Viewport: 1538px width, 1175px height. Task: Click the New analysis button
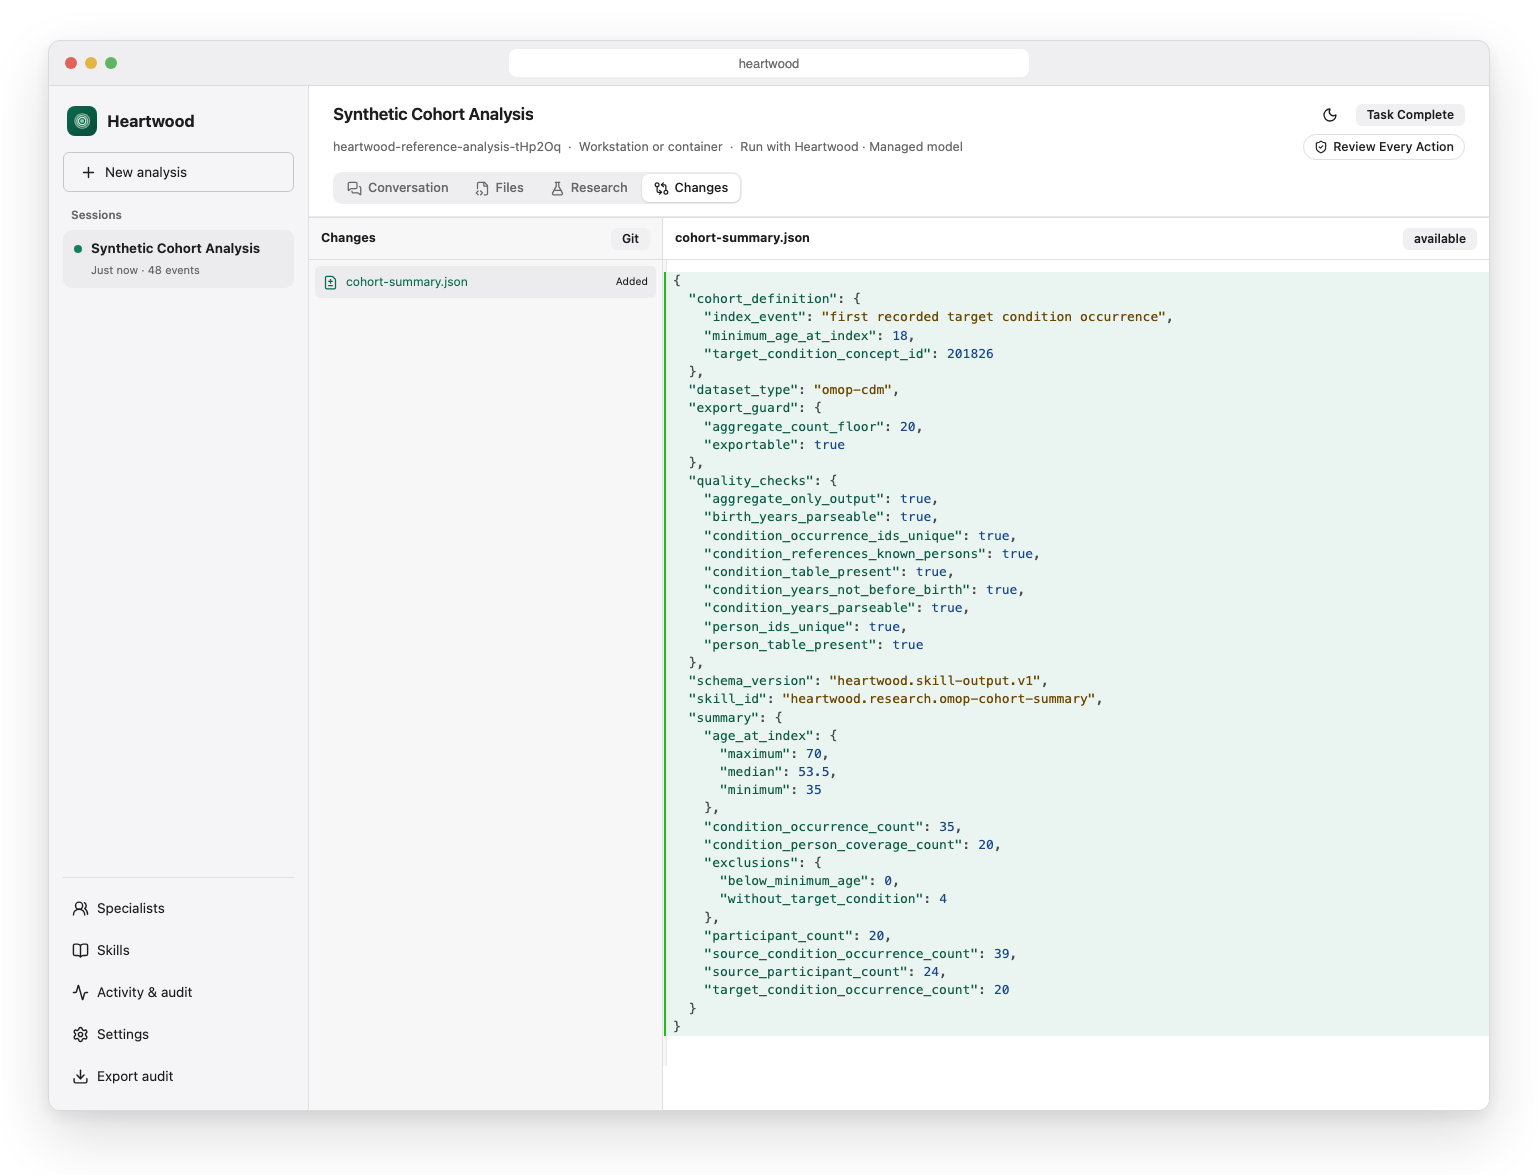click(178, 172)
